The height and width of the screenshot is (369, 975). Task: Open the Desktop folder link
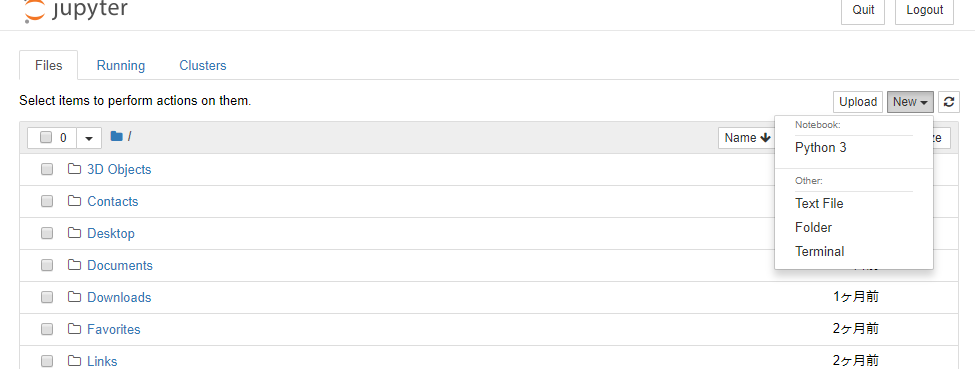[x=111, y=233]
